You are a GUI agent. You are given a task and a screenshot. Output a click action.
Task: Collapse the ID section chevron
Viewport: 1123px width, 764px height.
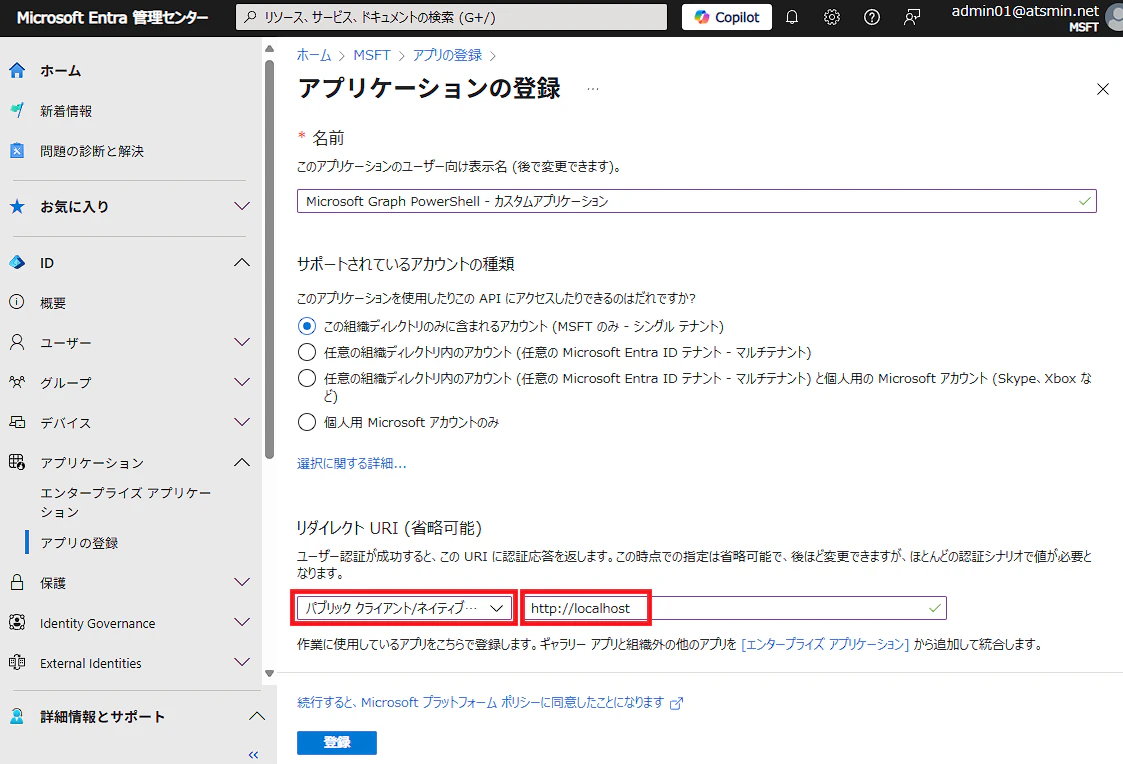pyautogui.click(x=242, y=263)
